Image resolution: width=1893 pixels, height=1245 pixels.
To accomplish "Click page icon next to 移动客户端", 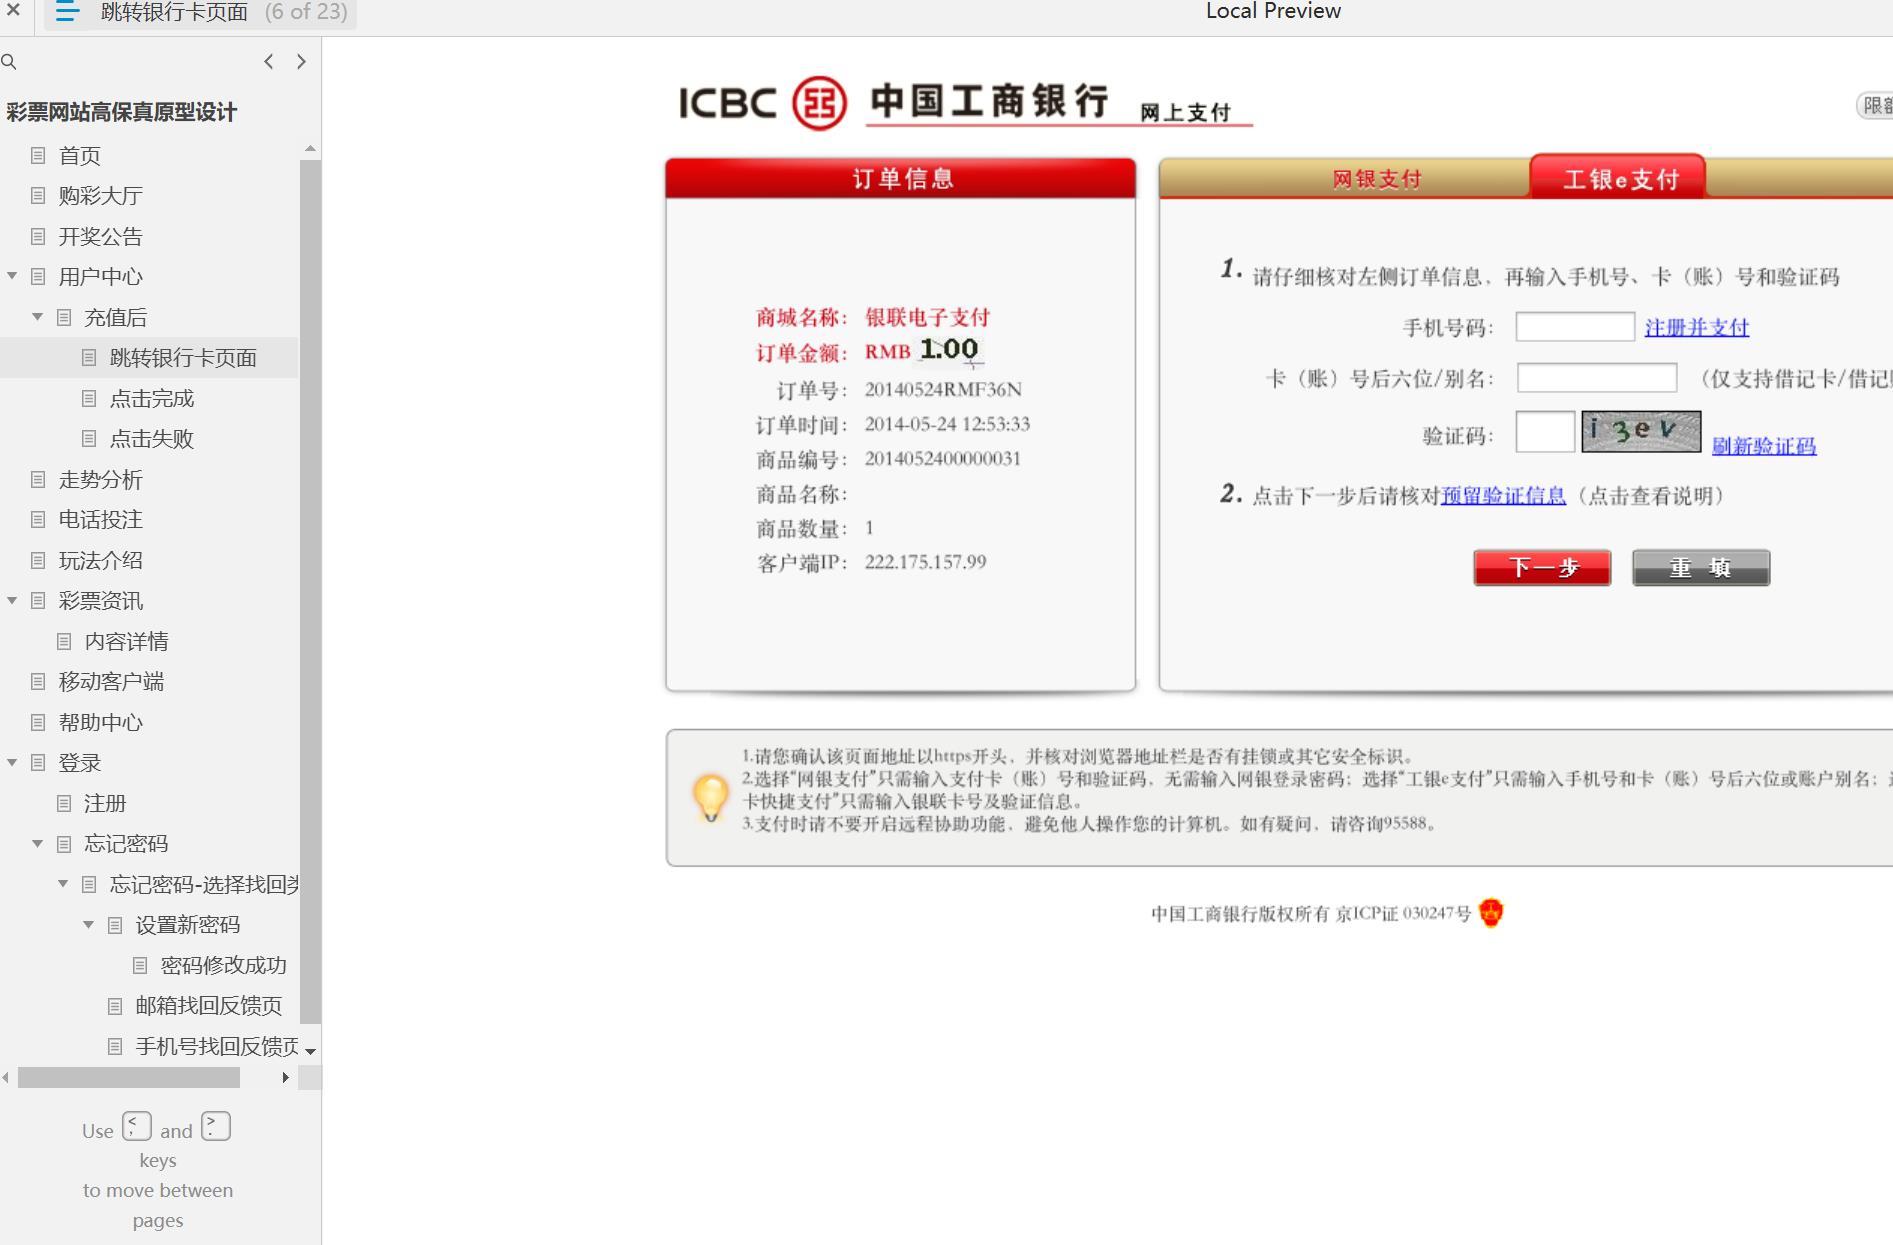I will click(38, 681).
